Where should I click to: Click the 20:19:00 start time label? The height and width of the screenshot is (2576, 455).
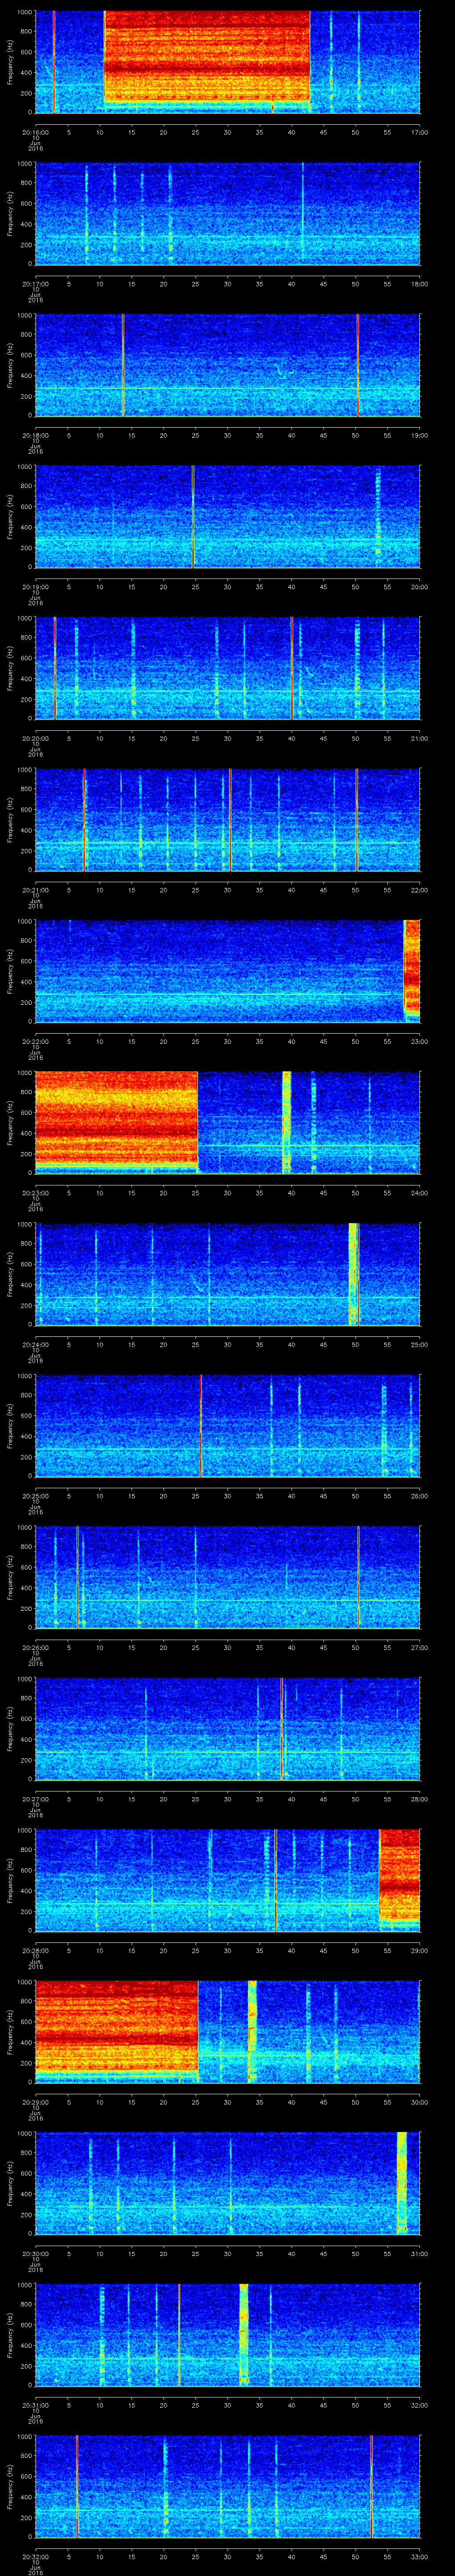[35, 587]
